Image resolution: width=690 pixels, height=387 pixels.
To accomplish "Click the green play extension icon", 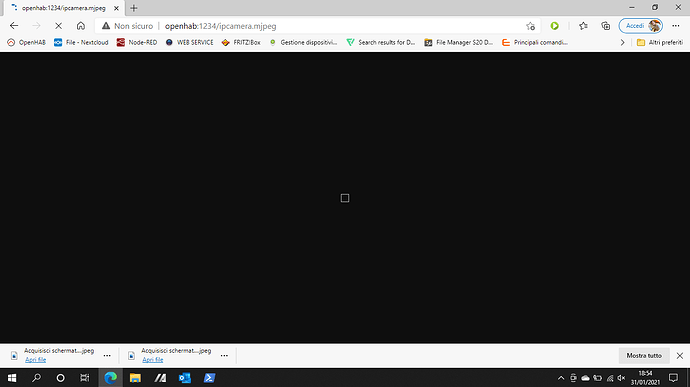I will tap(554, 26).
